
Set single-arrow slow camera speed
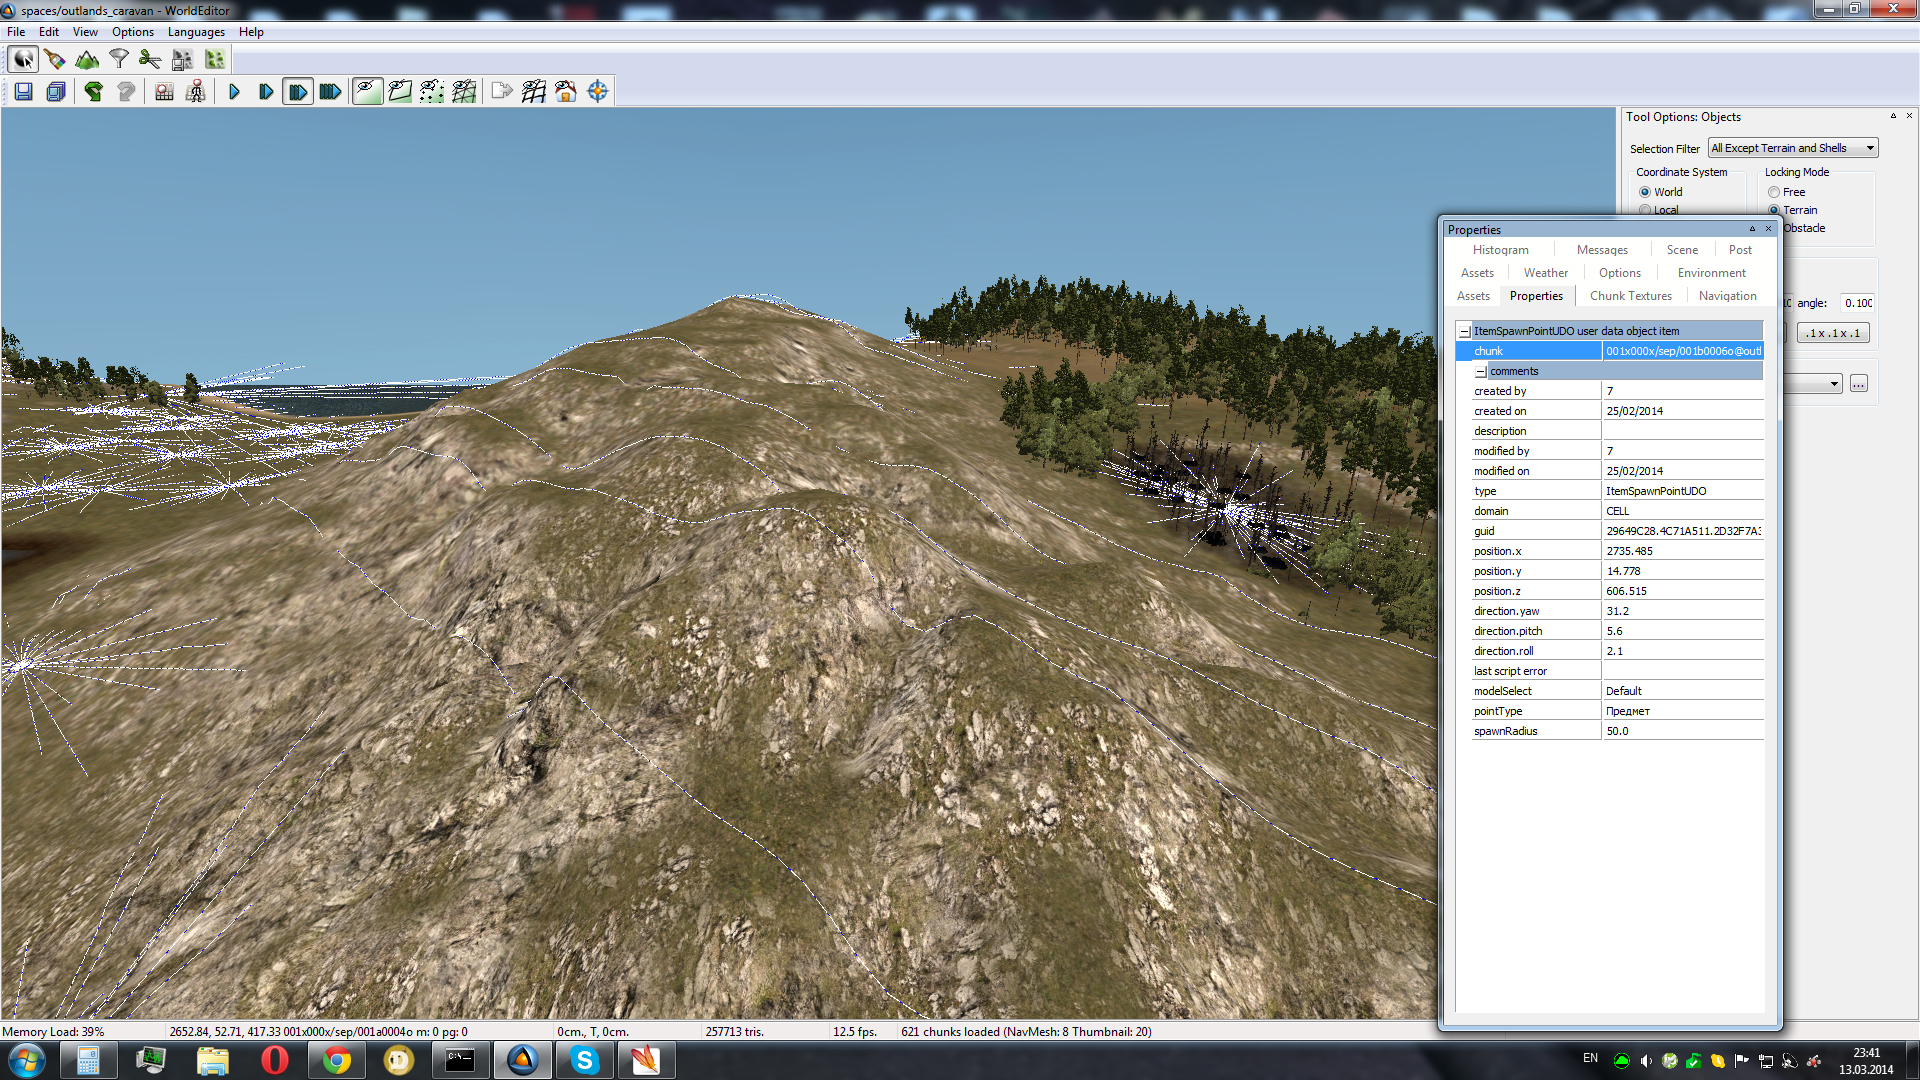pyautogui.click(x=234, y=92)
